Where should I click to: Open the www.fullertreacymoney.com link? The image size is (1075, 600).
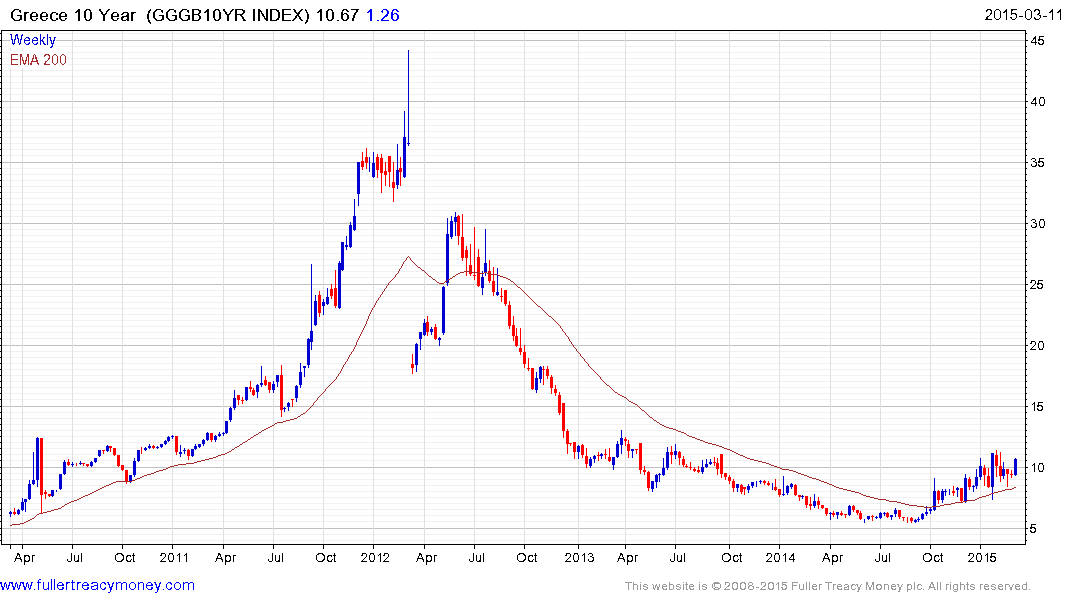(97, 585)
